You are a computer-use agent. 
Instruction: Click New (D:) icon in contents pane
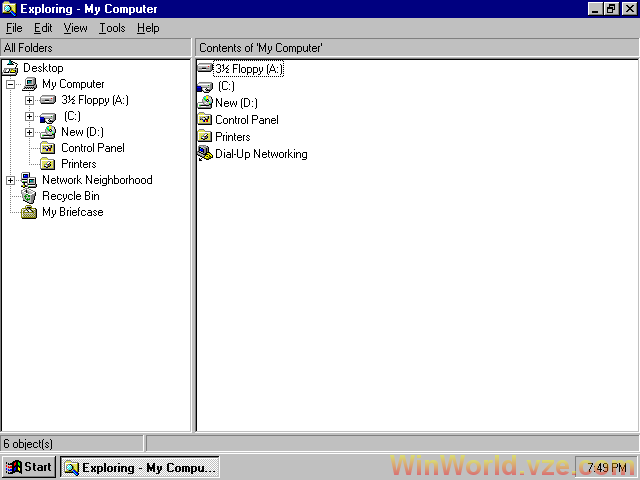[205, 102]
